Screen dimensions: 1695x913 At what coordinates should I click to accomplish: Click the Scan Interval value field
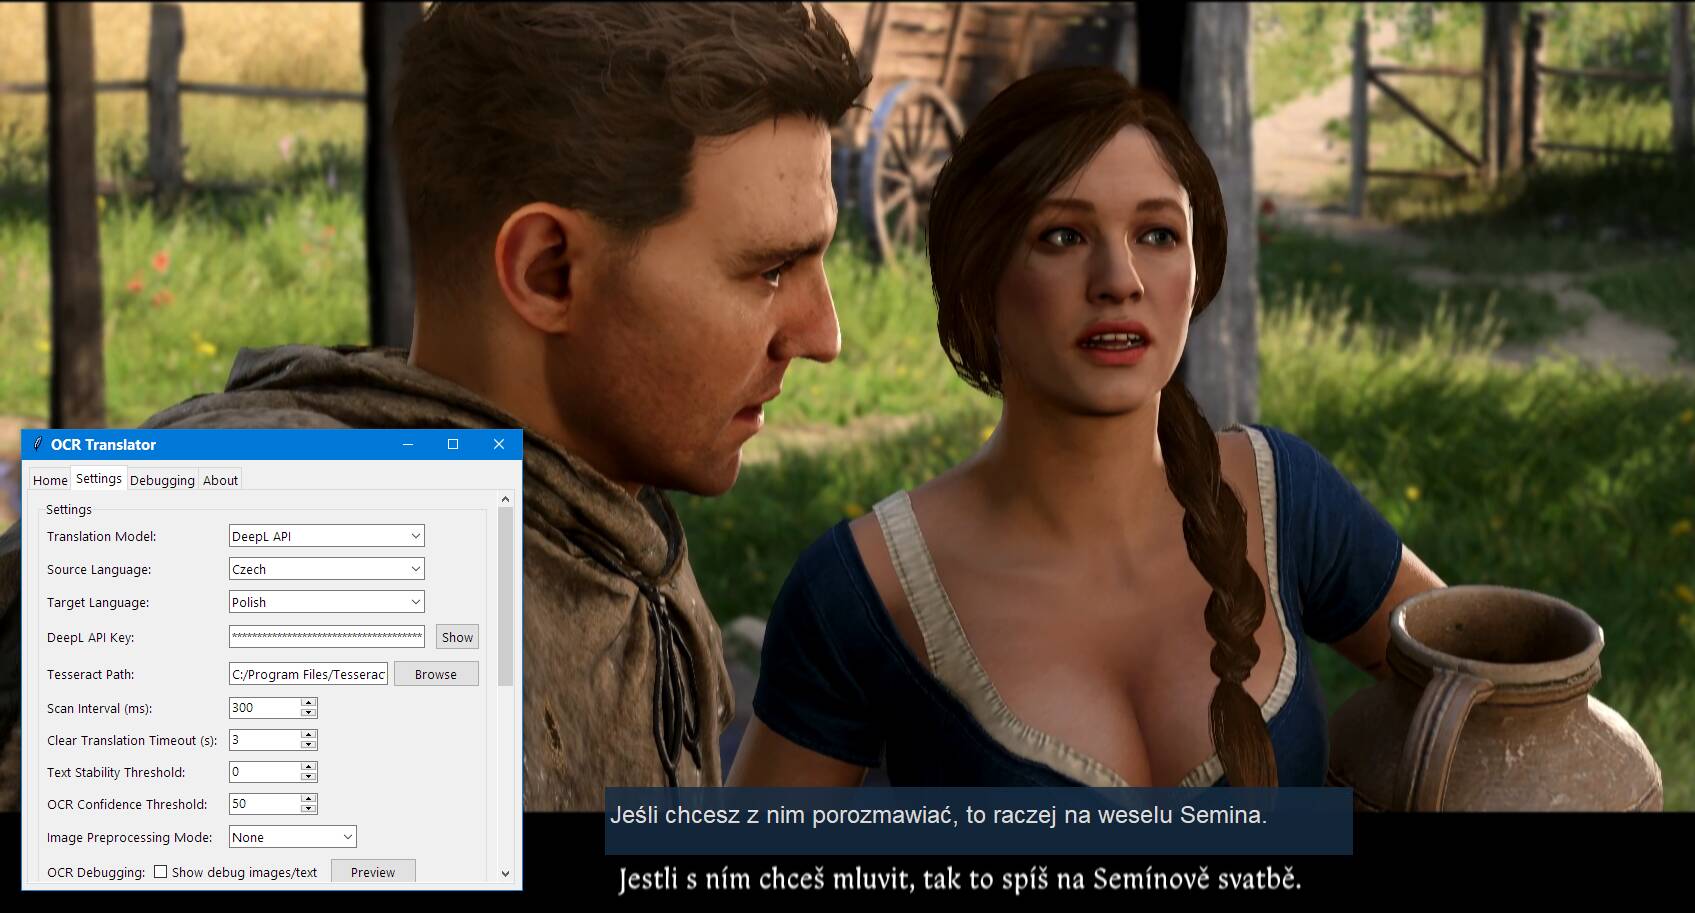[x=265, y=707]
